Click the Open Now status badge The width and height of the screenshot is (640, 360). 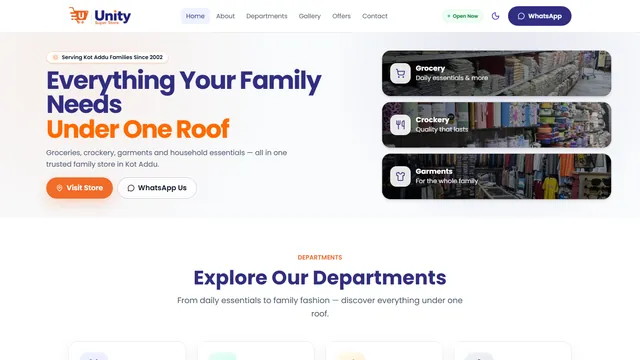click(x=462, y=16)
